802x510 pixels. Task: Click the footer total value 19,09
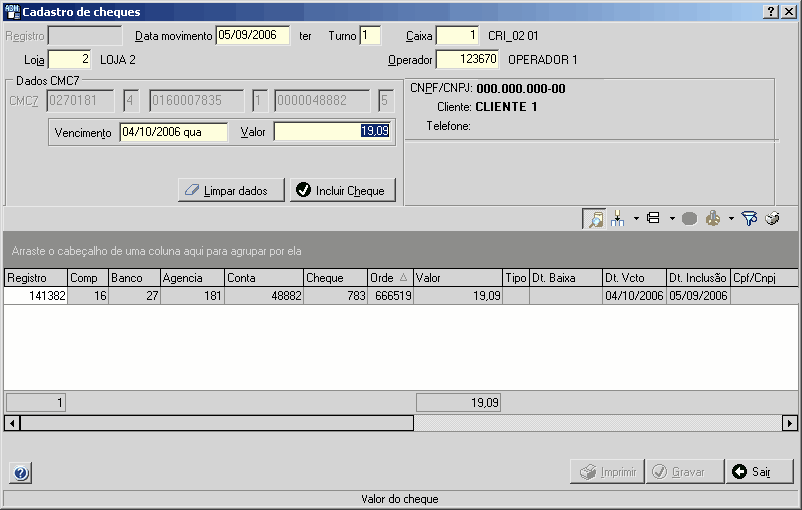tap(458, 403)
